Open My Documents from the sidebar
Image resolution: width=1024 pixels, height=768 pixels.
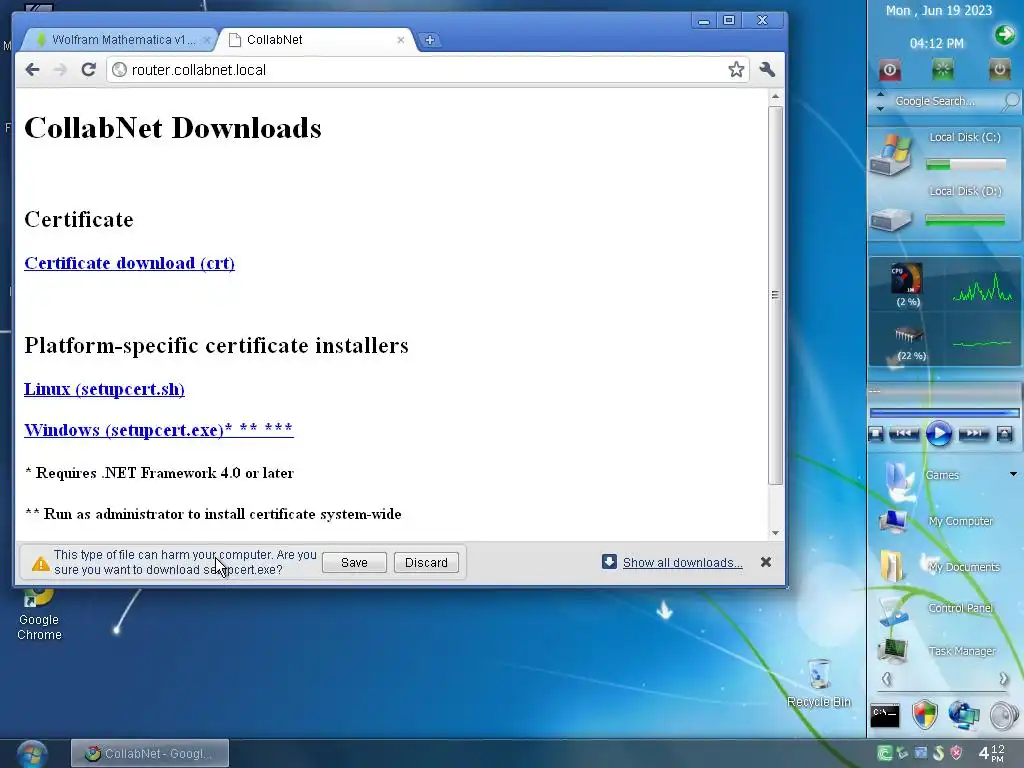pos(939,566)
